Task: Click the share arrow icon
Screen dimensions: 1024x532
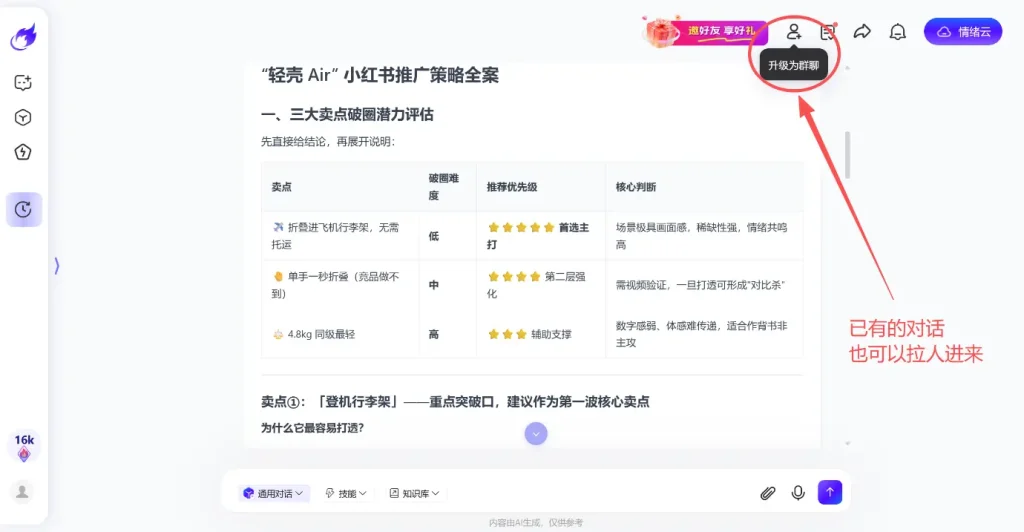Action: pyautogui.click(x=862, y=32)
